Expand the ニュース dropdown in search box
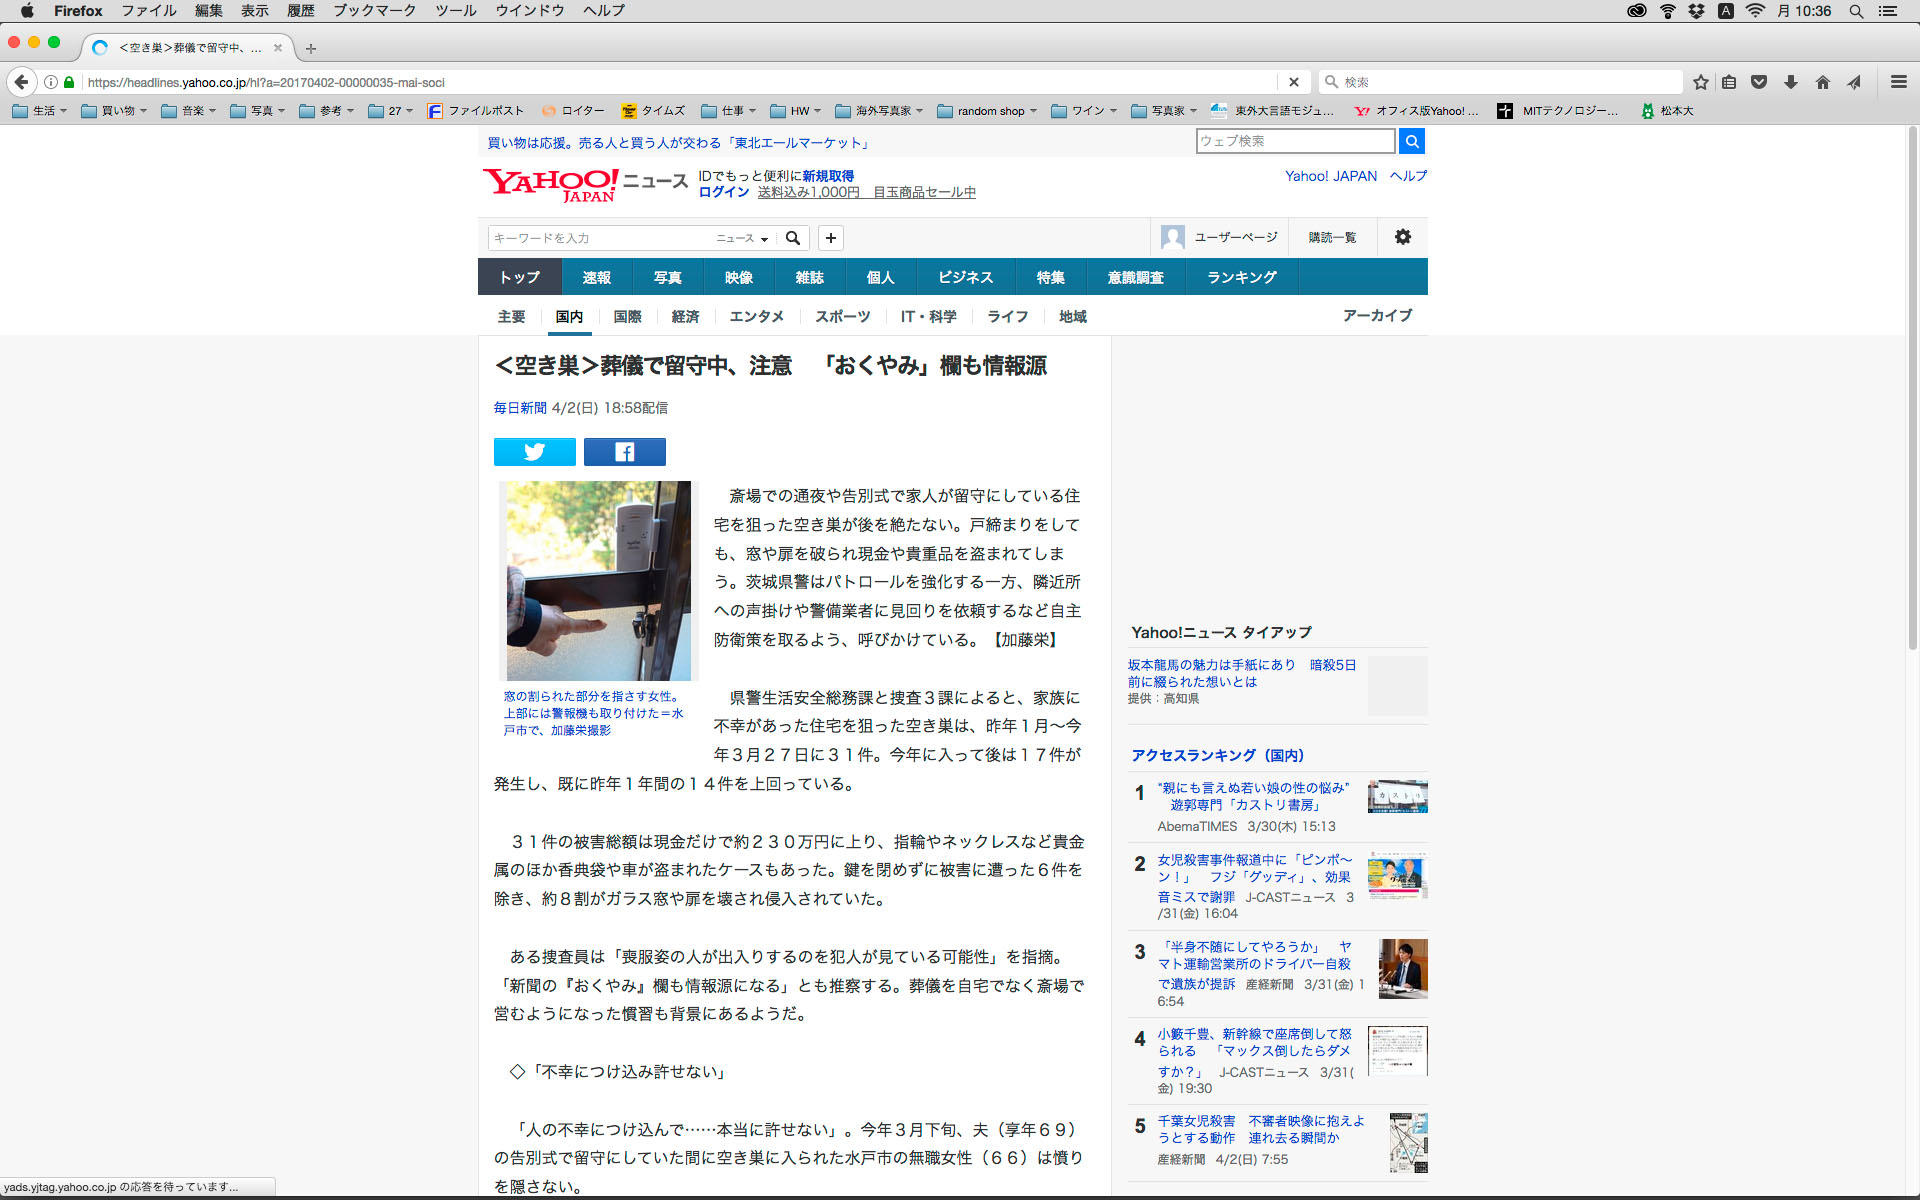Viewport: 1920px width, 1200px height. 742,238
